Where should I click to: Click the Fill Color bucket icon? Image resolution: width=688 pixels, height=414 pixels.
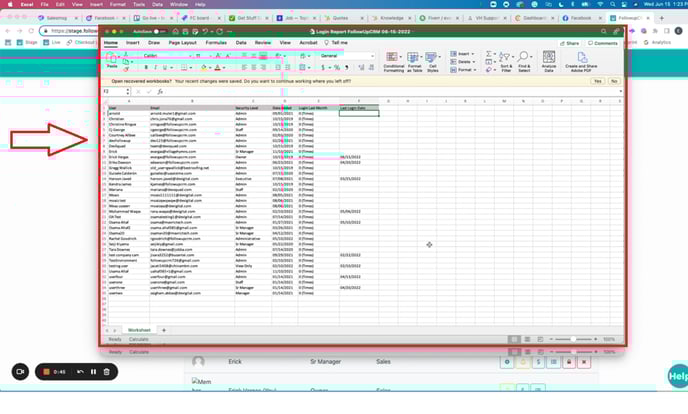[204, 68]
